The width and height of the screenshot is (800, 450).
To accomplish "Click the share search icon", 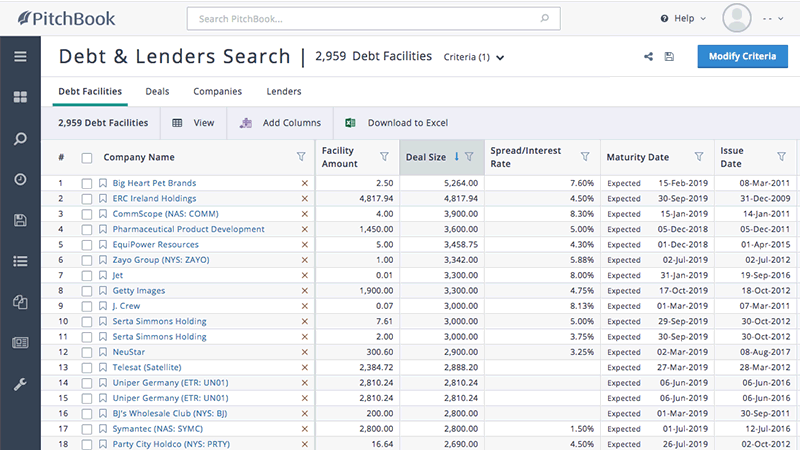I will [x=648, y=57].
